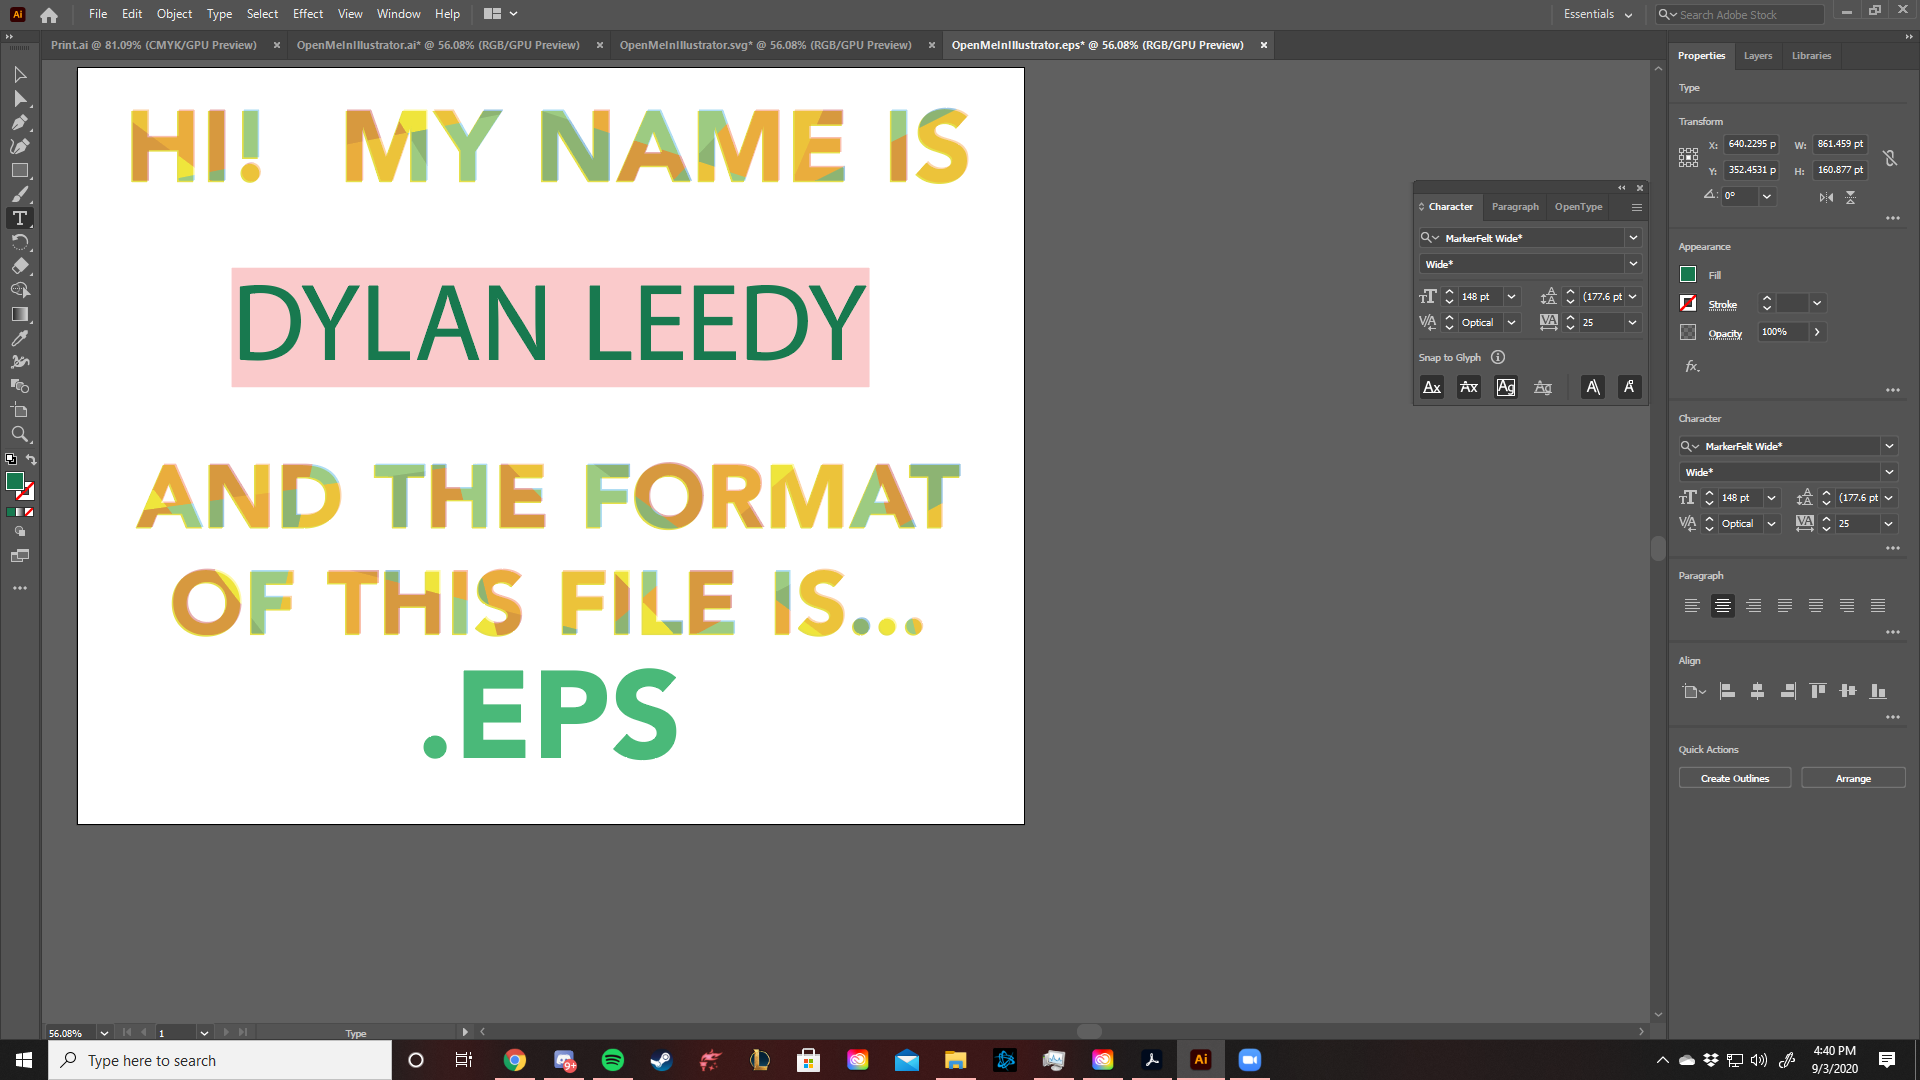This screenshot has height=1080, width=1920.
Task: Toggle Constrain Width and Height Proportions link
Action: click(x=1890, y=158)
